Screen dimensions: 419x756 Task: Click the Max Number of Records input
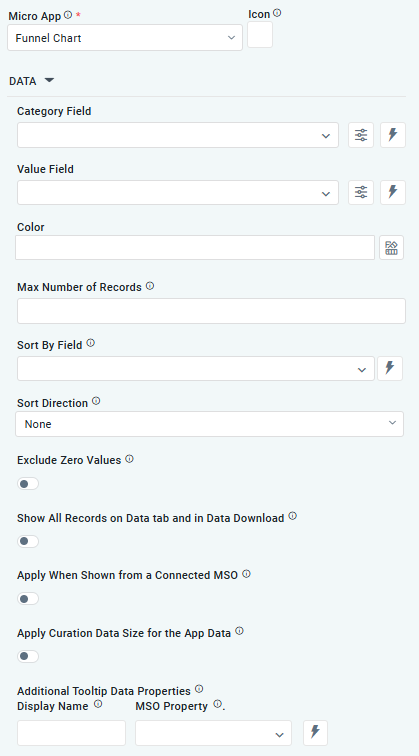[211, 311]
